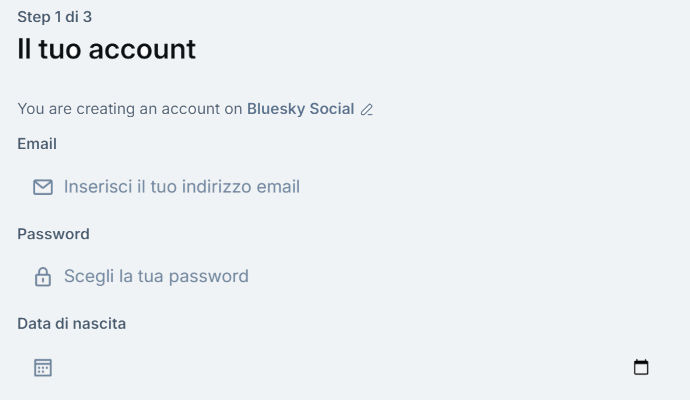Click the "You are creating an account on" text
The width and height of the screenshot is (690, 400).
coord(130,109)
